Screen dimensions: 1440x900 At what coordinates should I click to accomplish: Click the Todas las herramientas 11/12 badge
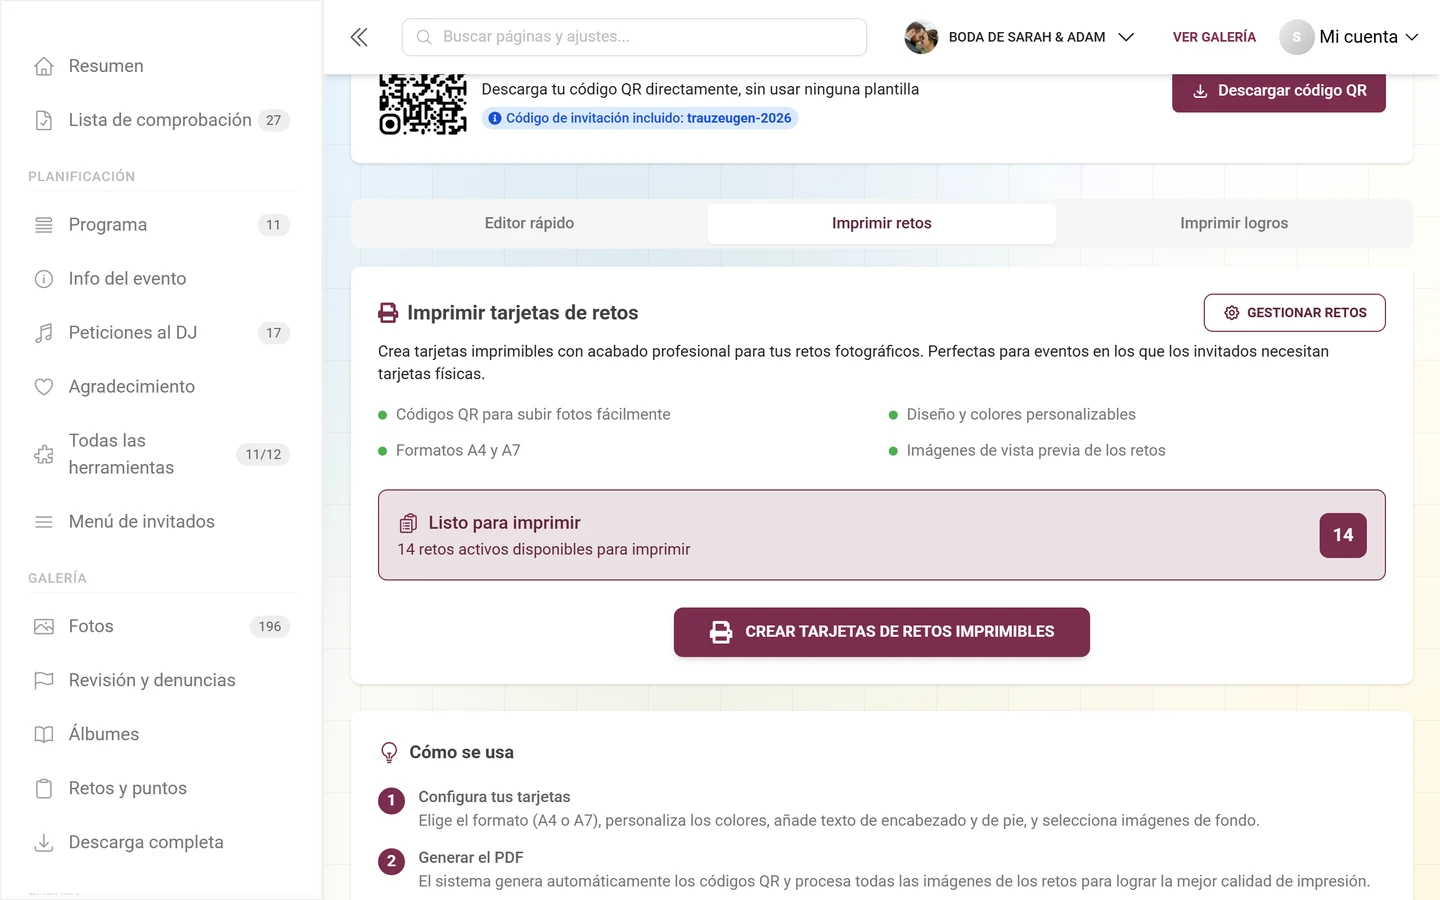click(x=263, y=454)
